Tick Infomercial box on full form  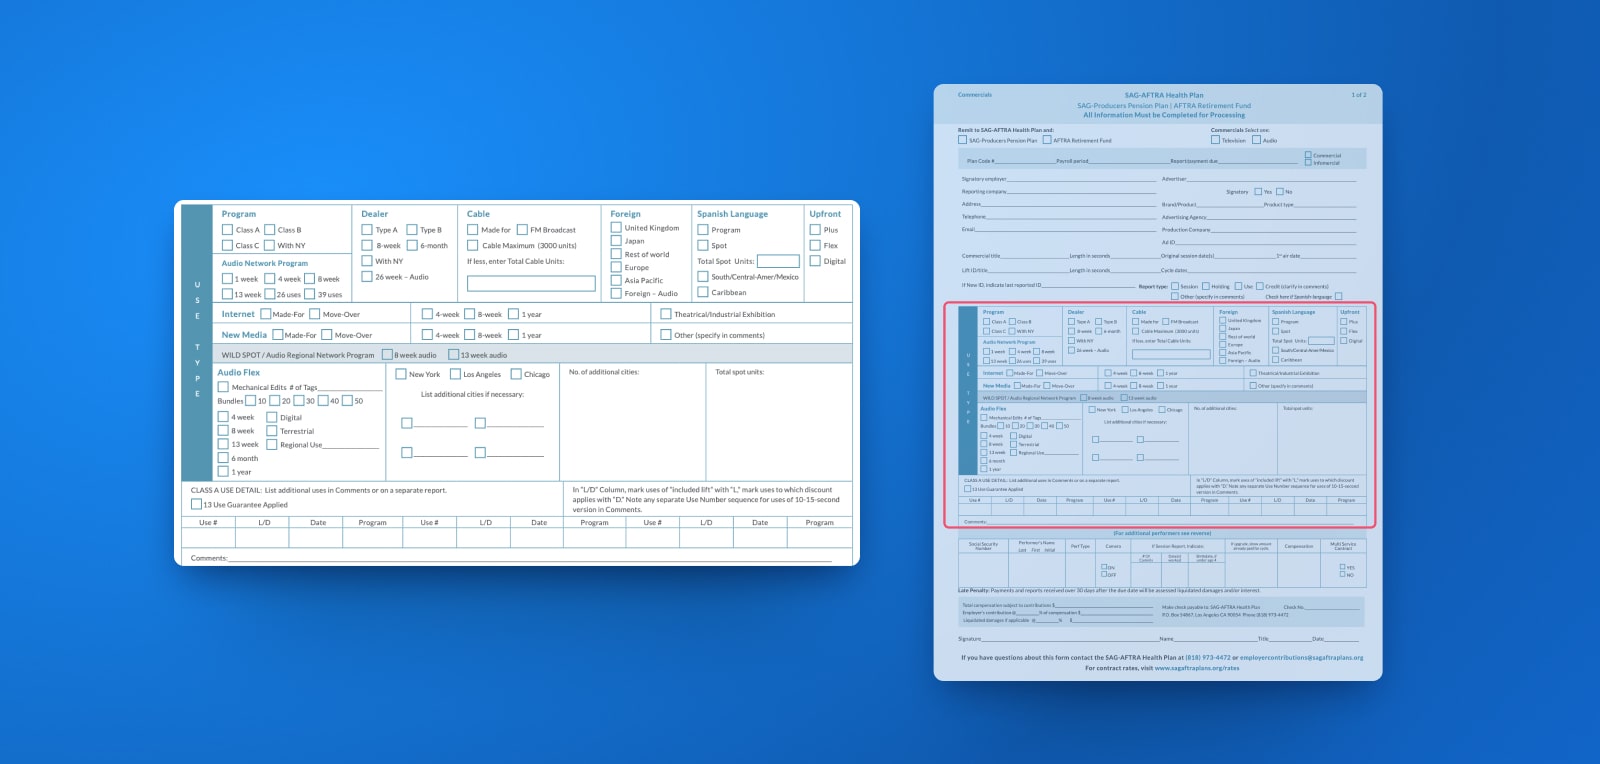click(x=1308, y=162)
